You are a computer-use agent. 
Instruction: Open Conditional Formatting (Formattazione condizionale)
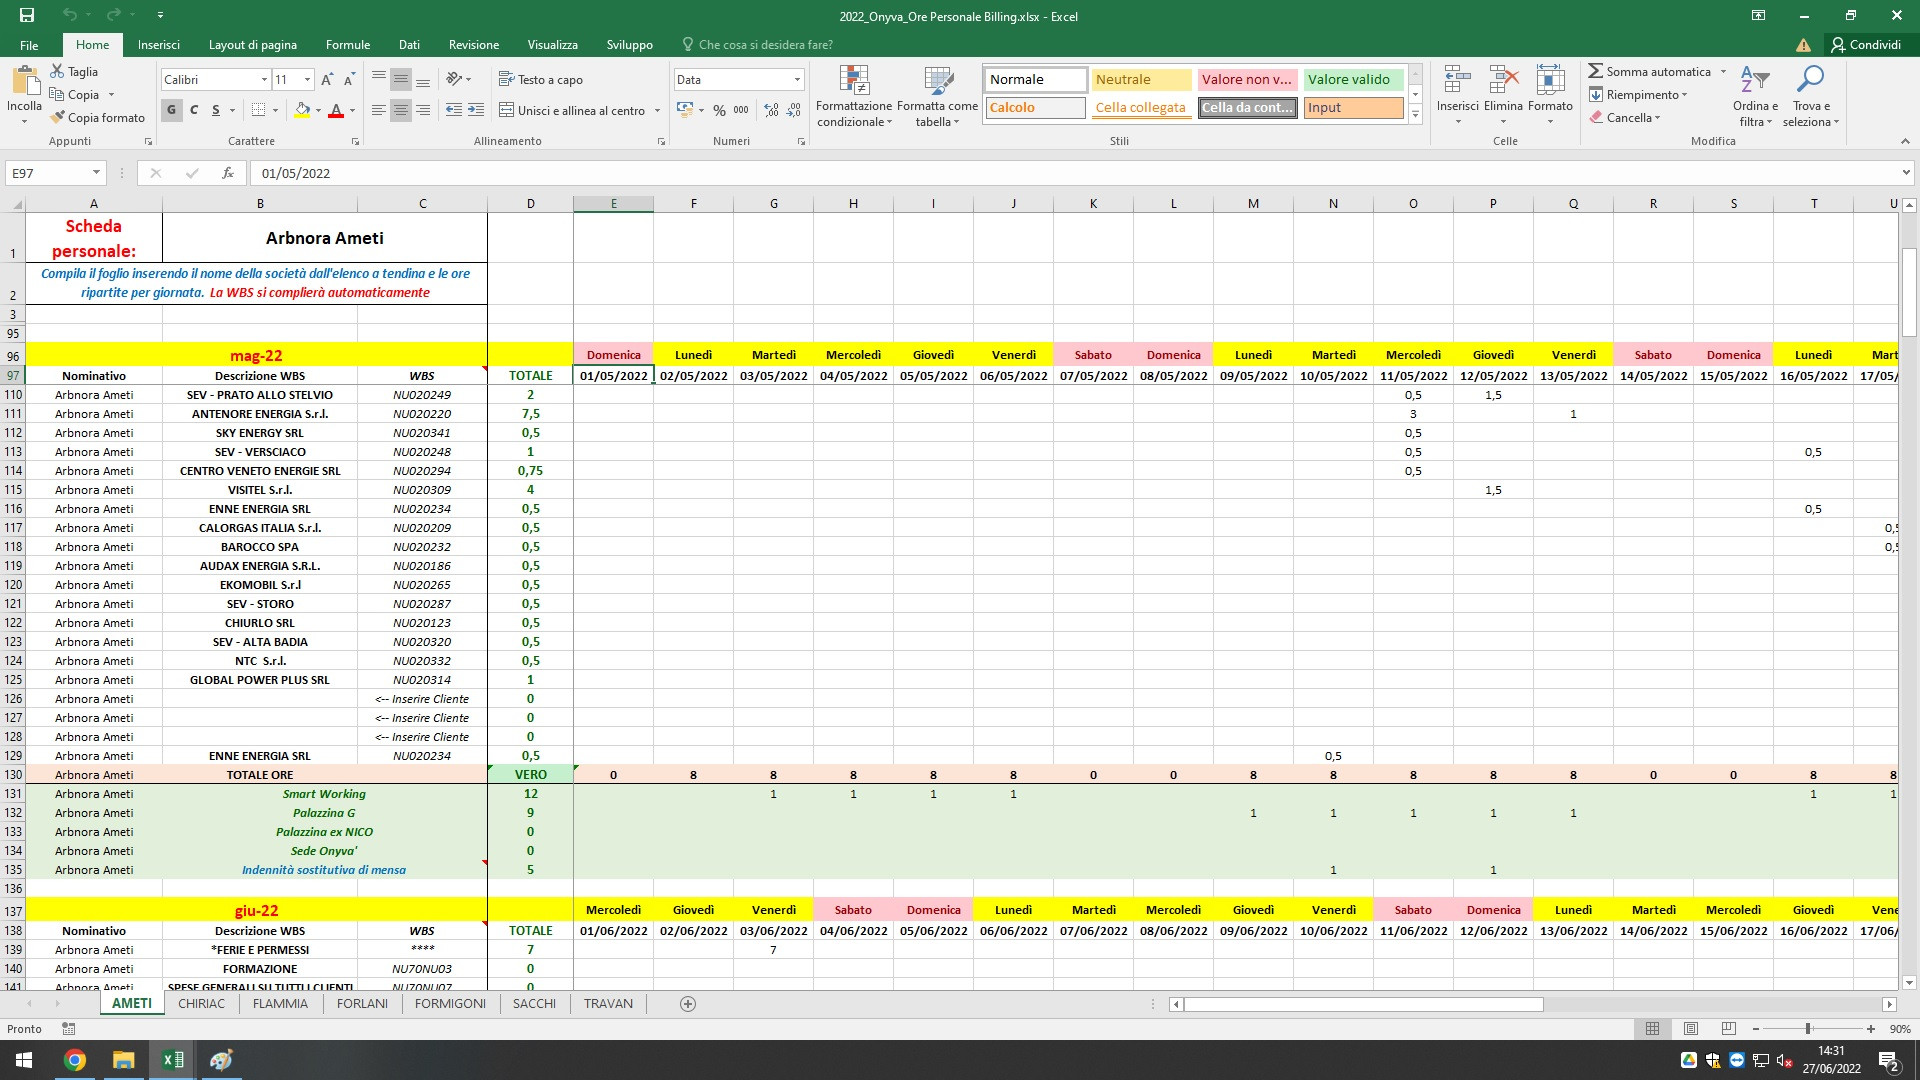(854, 97)
